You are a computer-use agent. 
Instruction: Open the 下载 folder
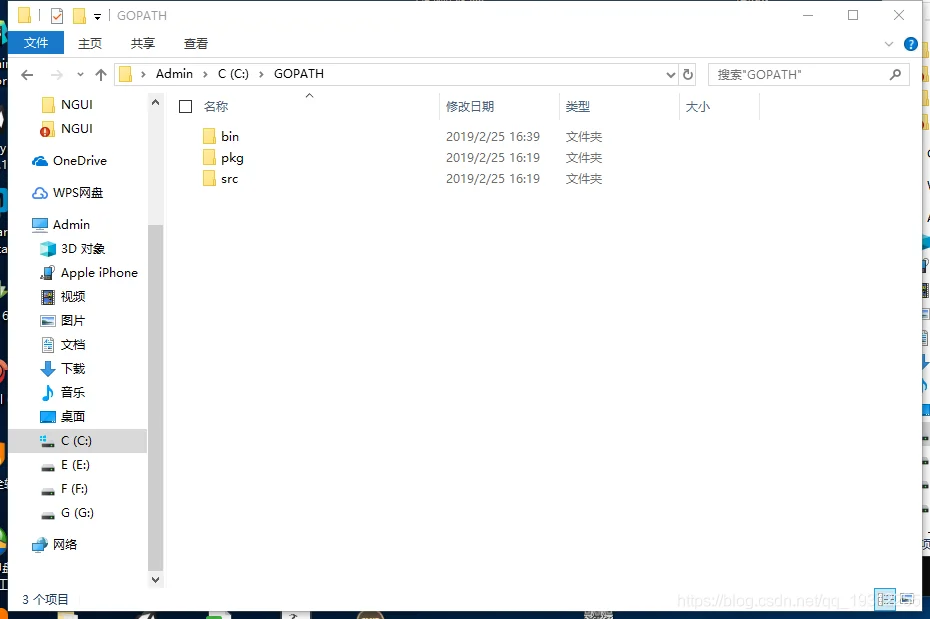[x=62, y=369]
